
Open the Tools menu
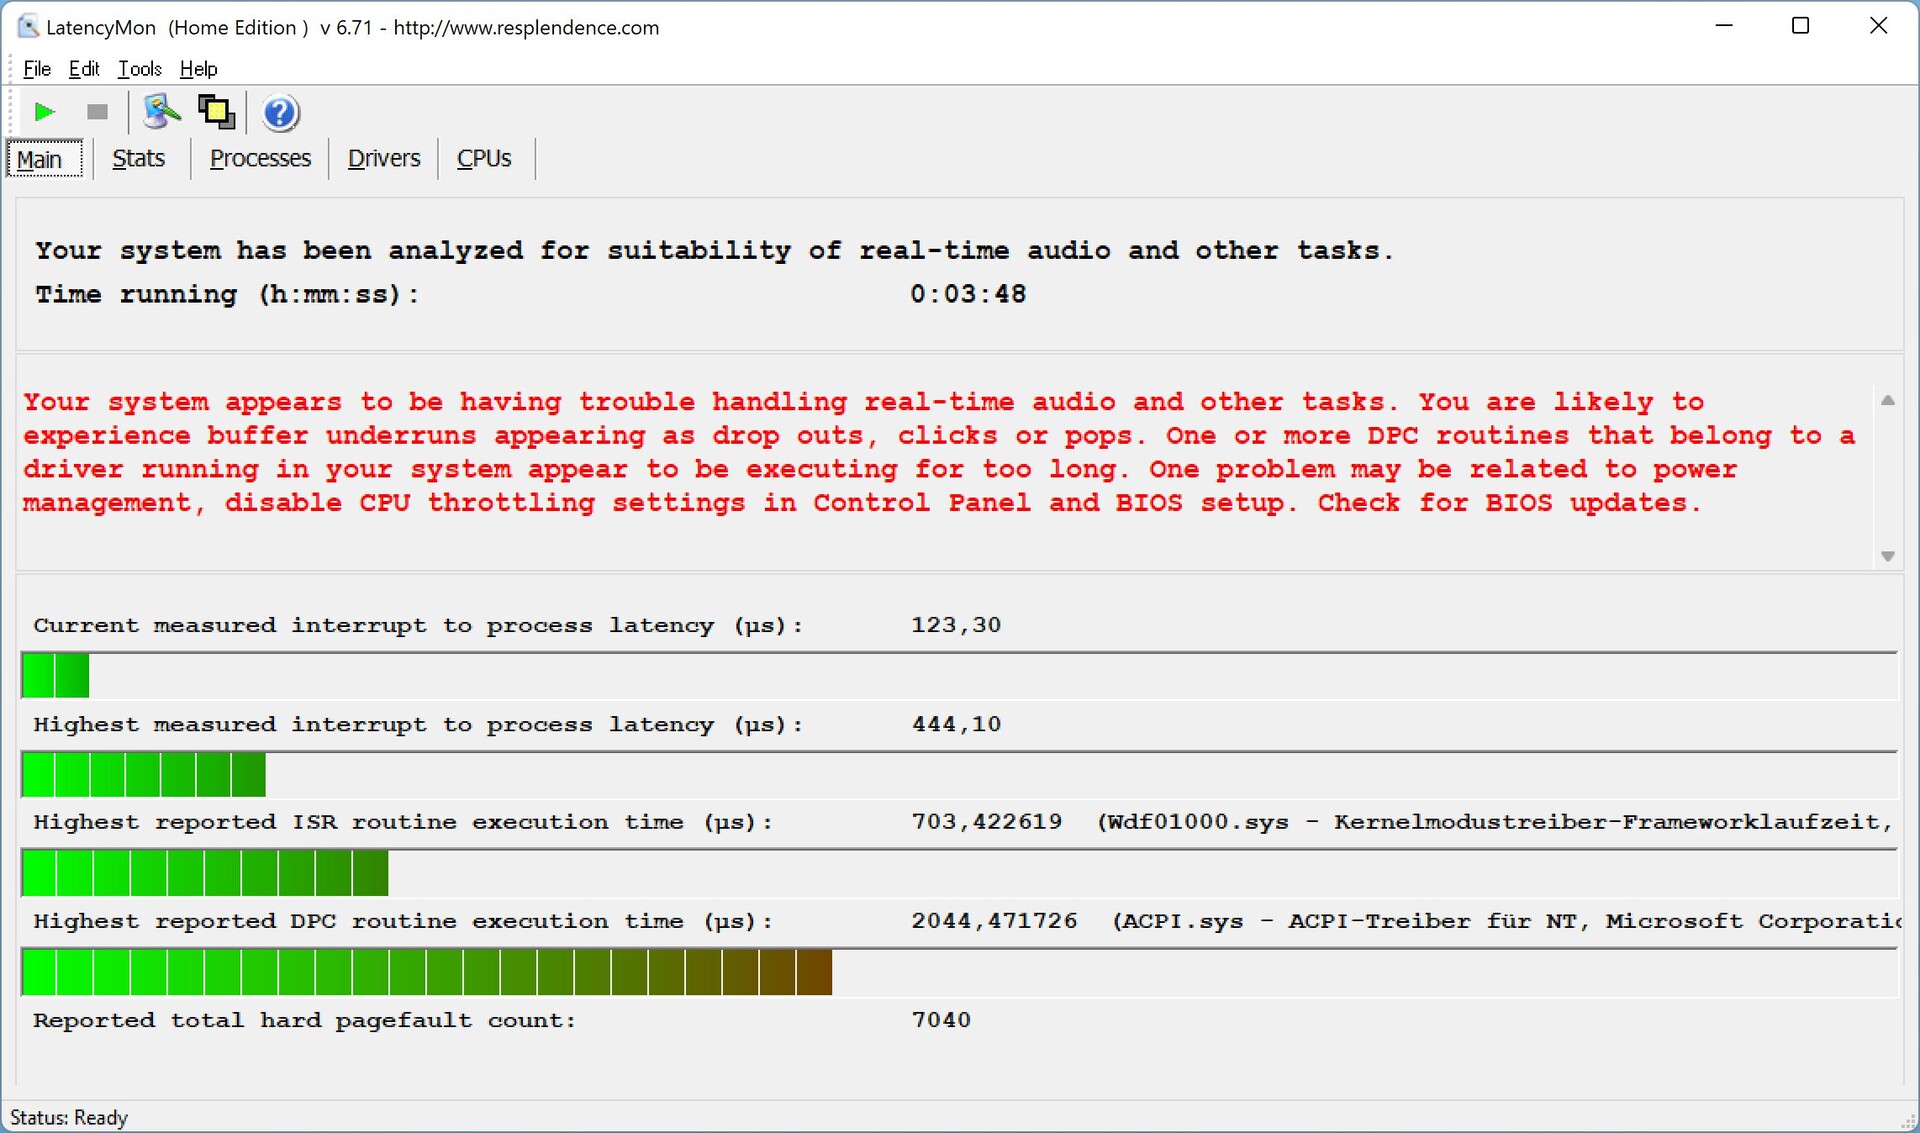click(139, 69)
